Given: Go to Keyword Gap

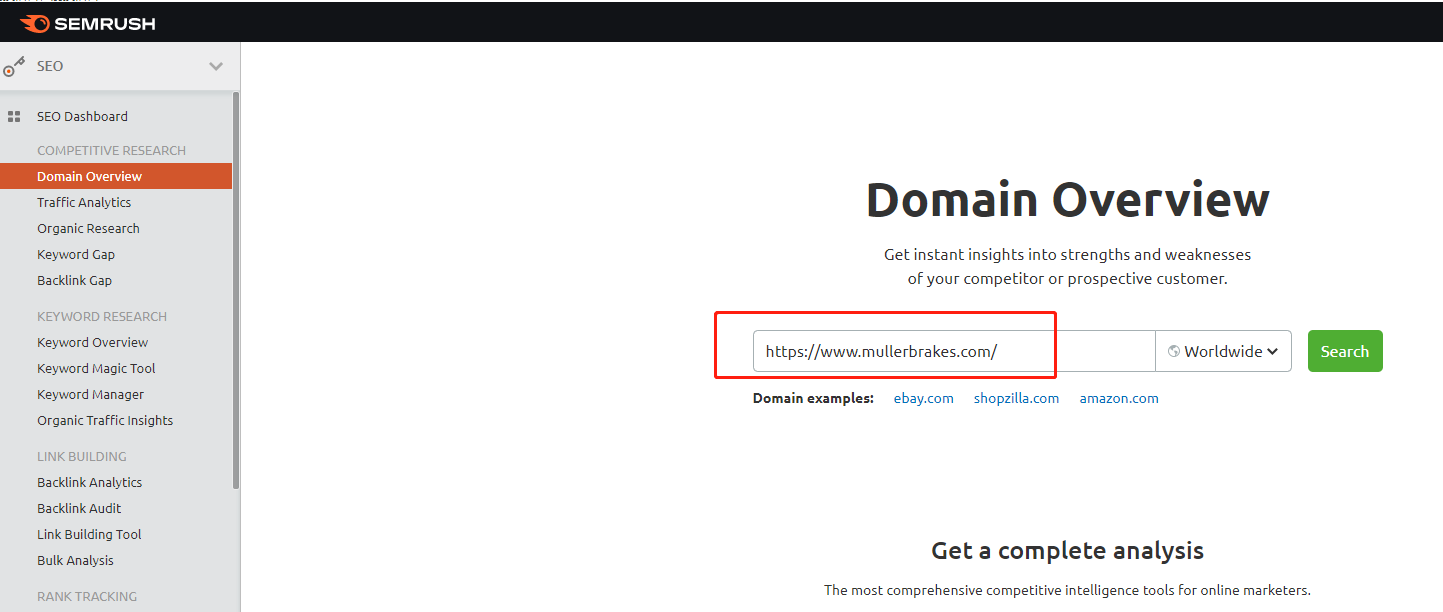Looking at the screenshot, I should (x=76, y=254).
